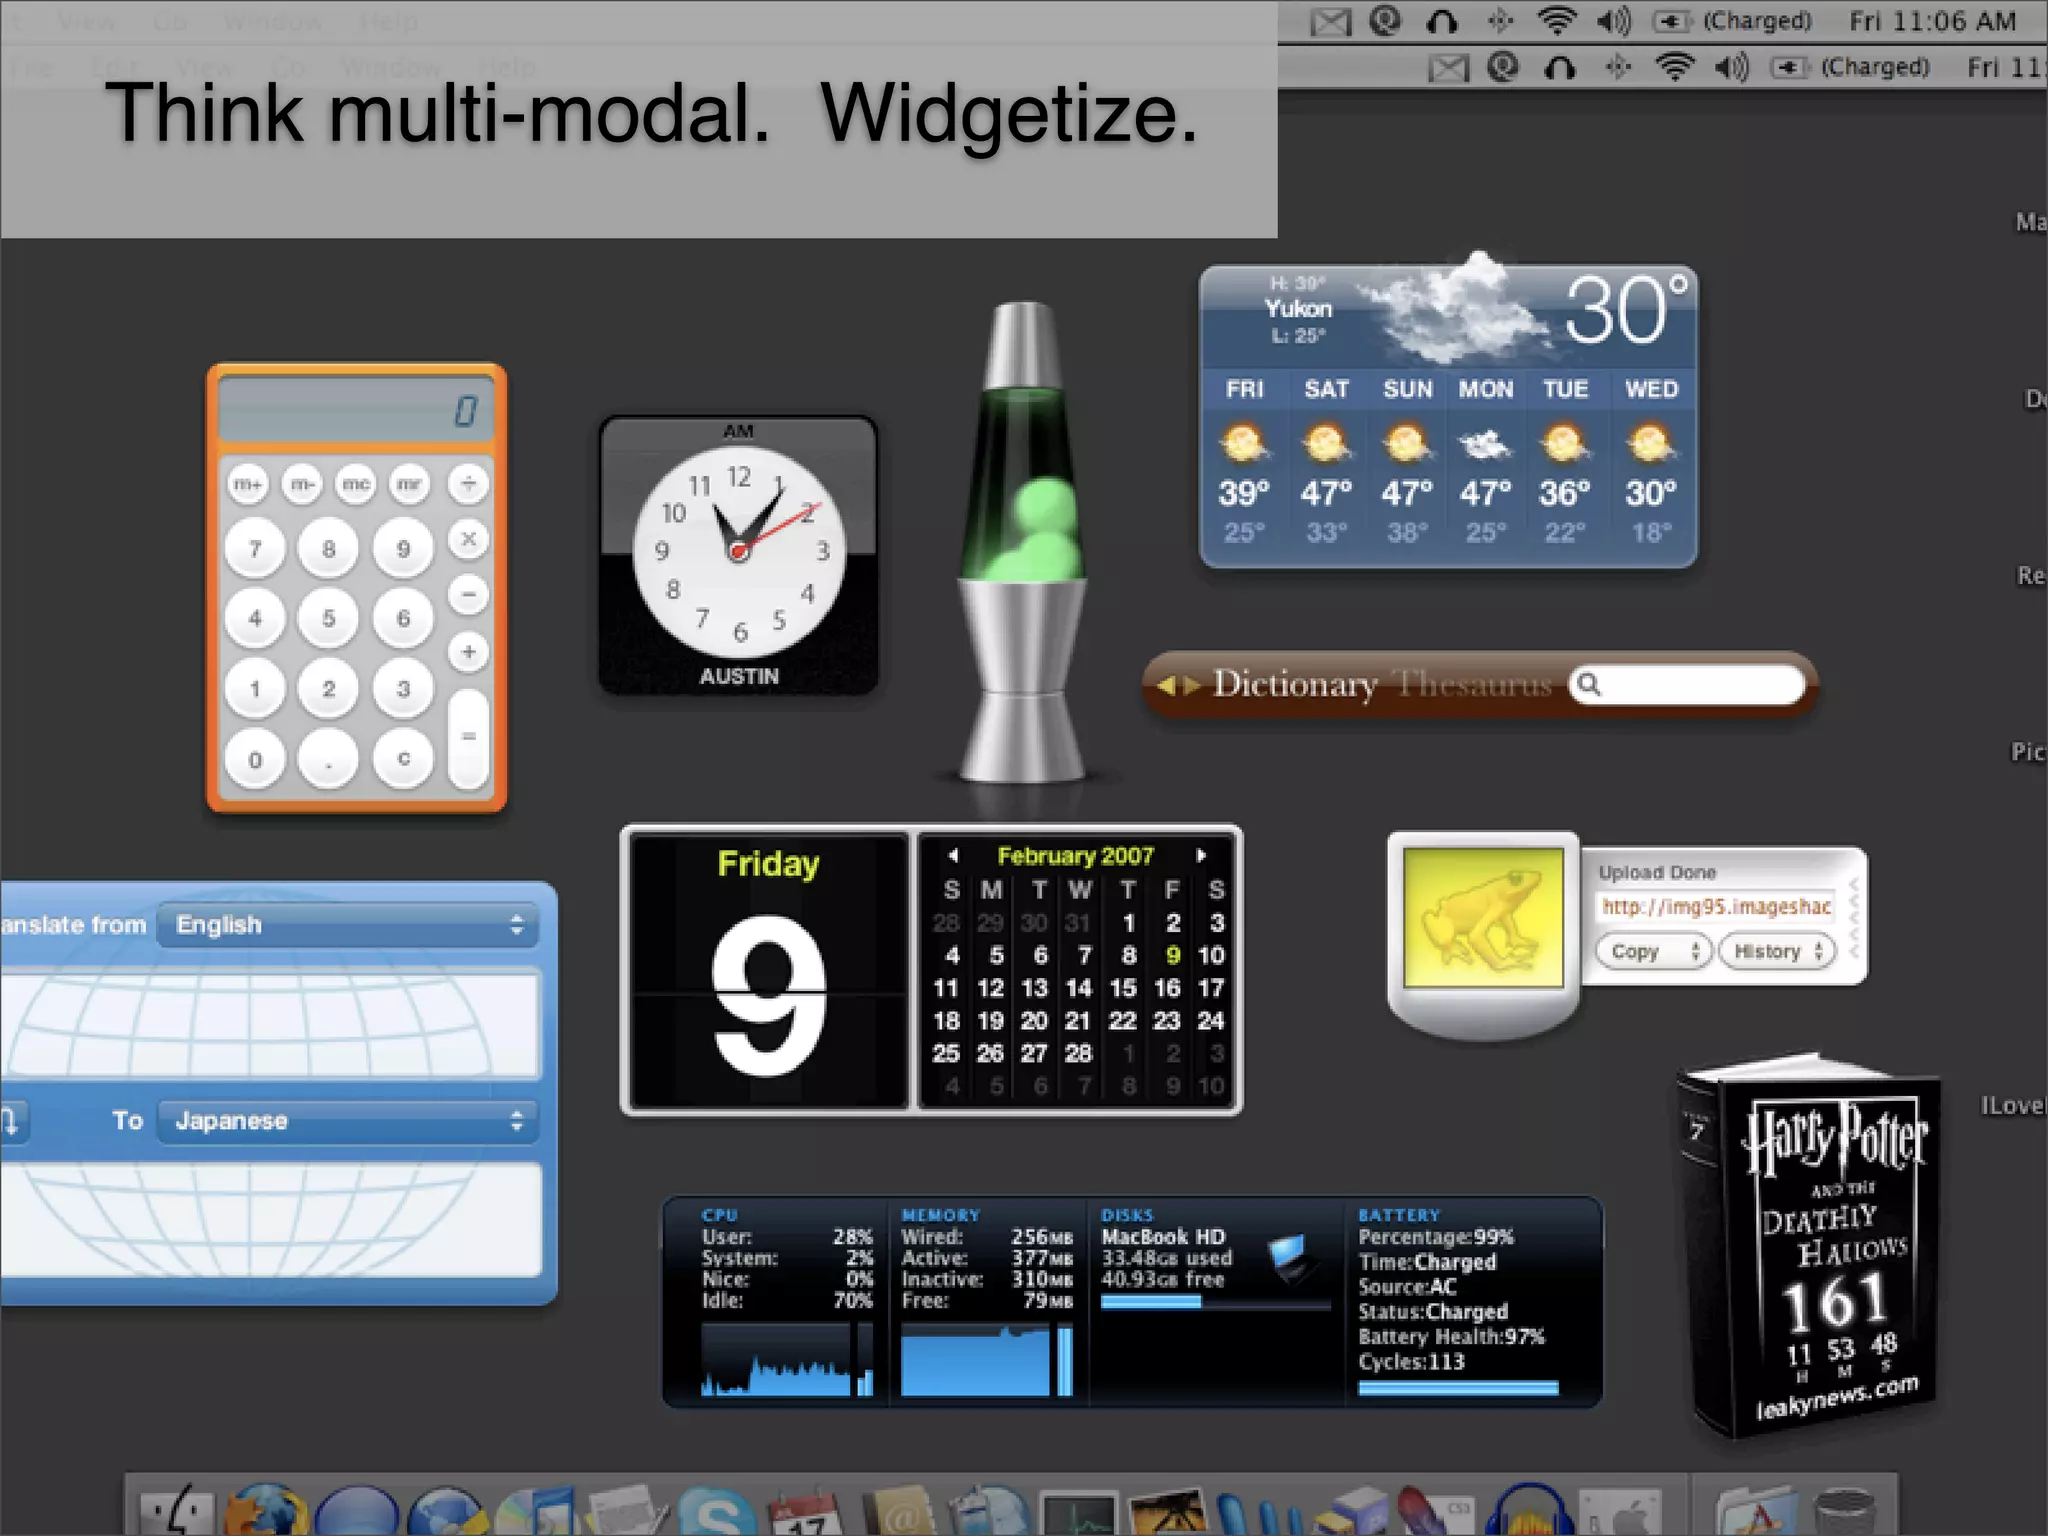Click the 5 key on the calculator
Image resolution: width=2048 pixels, height=1536 pixels.
329,618
